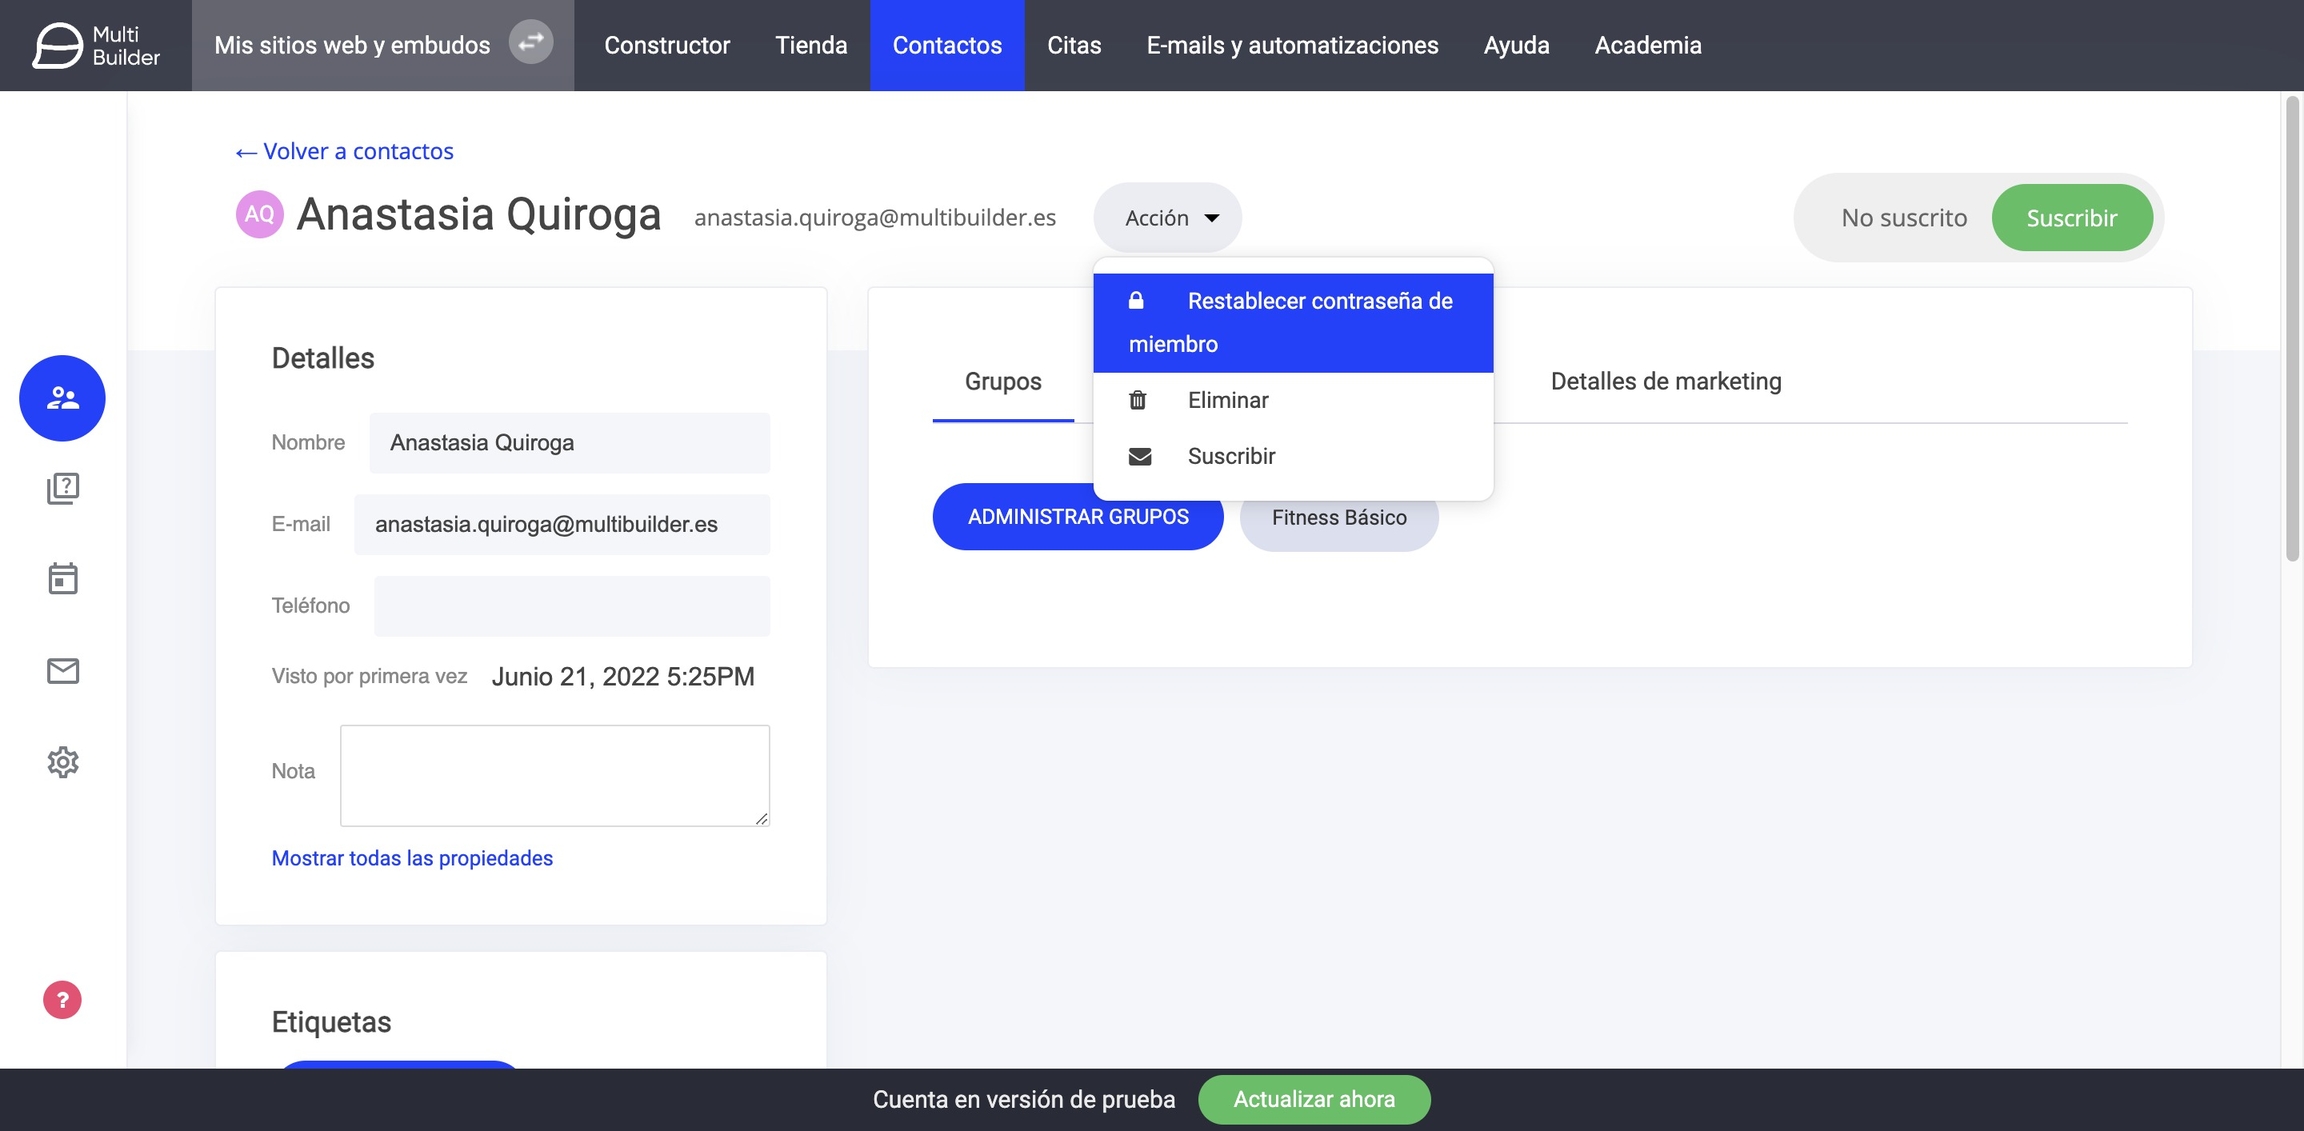Open the settings gear sidebar icon
The height and width of the screenshot is (1131, 2304).
(x=62, y=762)
